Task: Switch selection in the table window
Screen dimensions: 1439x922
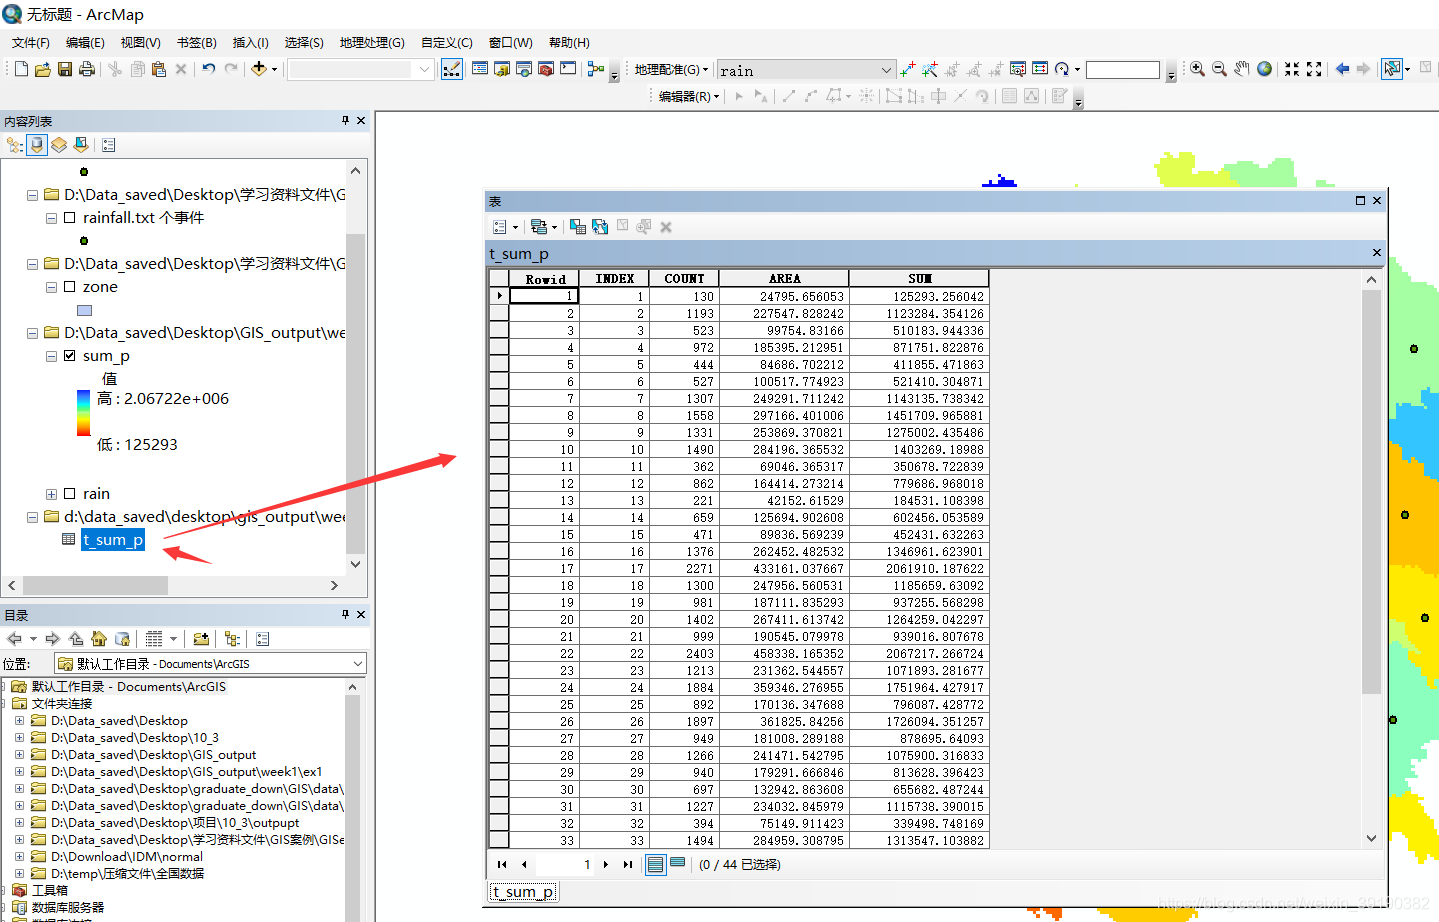Action: coord(600,227)
